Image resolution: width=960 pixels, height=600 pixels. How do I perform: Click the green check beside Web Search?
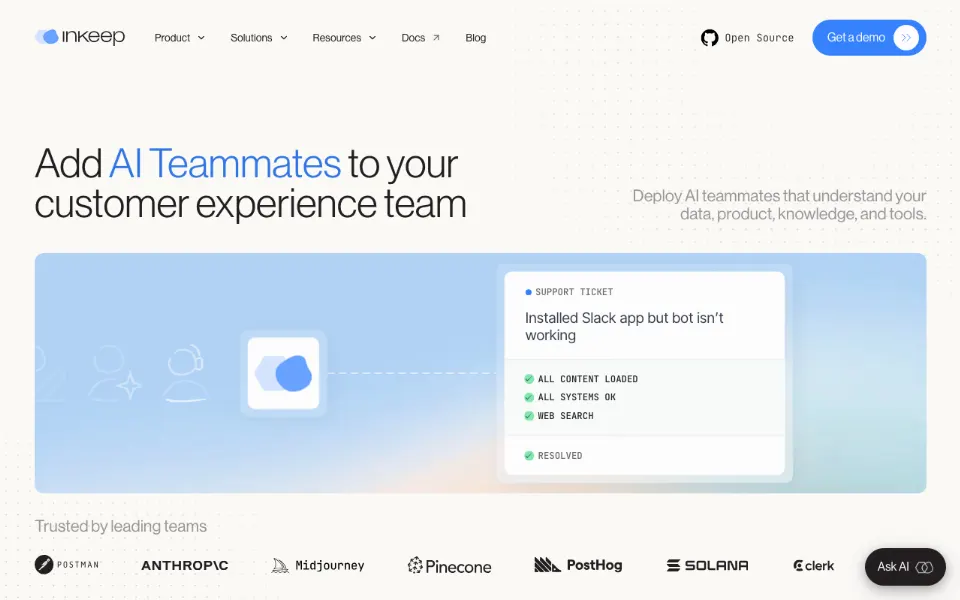[x=529, y=416]
